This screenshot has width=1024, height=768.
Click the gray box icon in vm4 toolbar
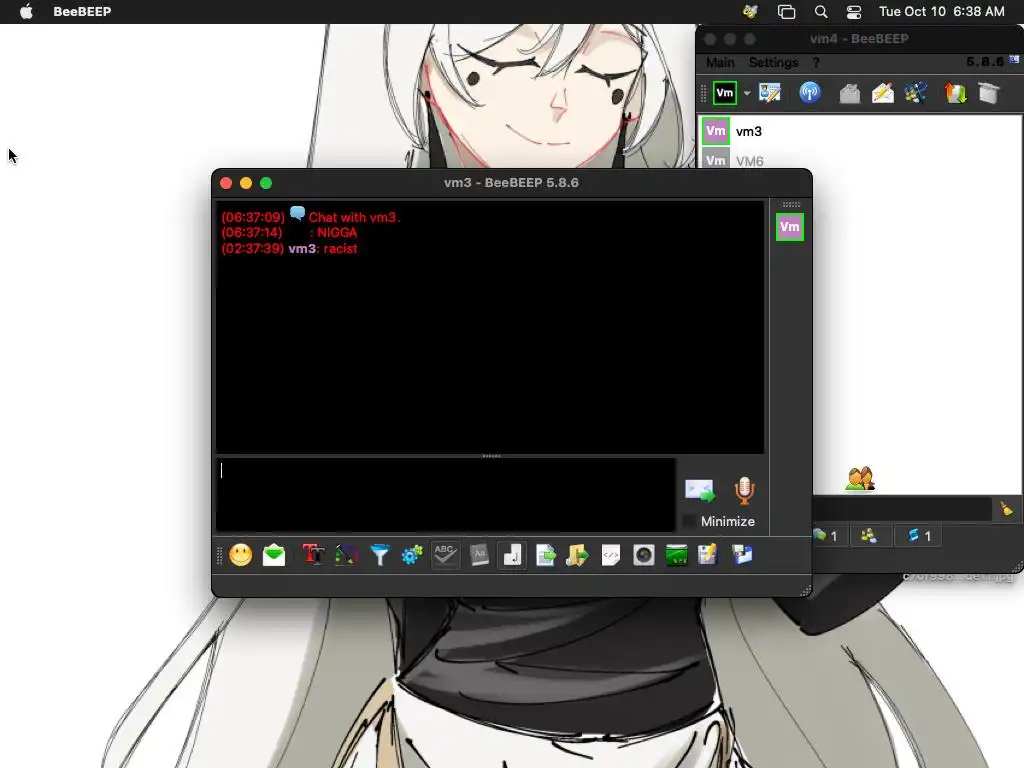989,93
